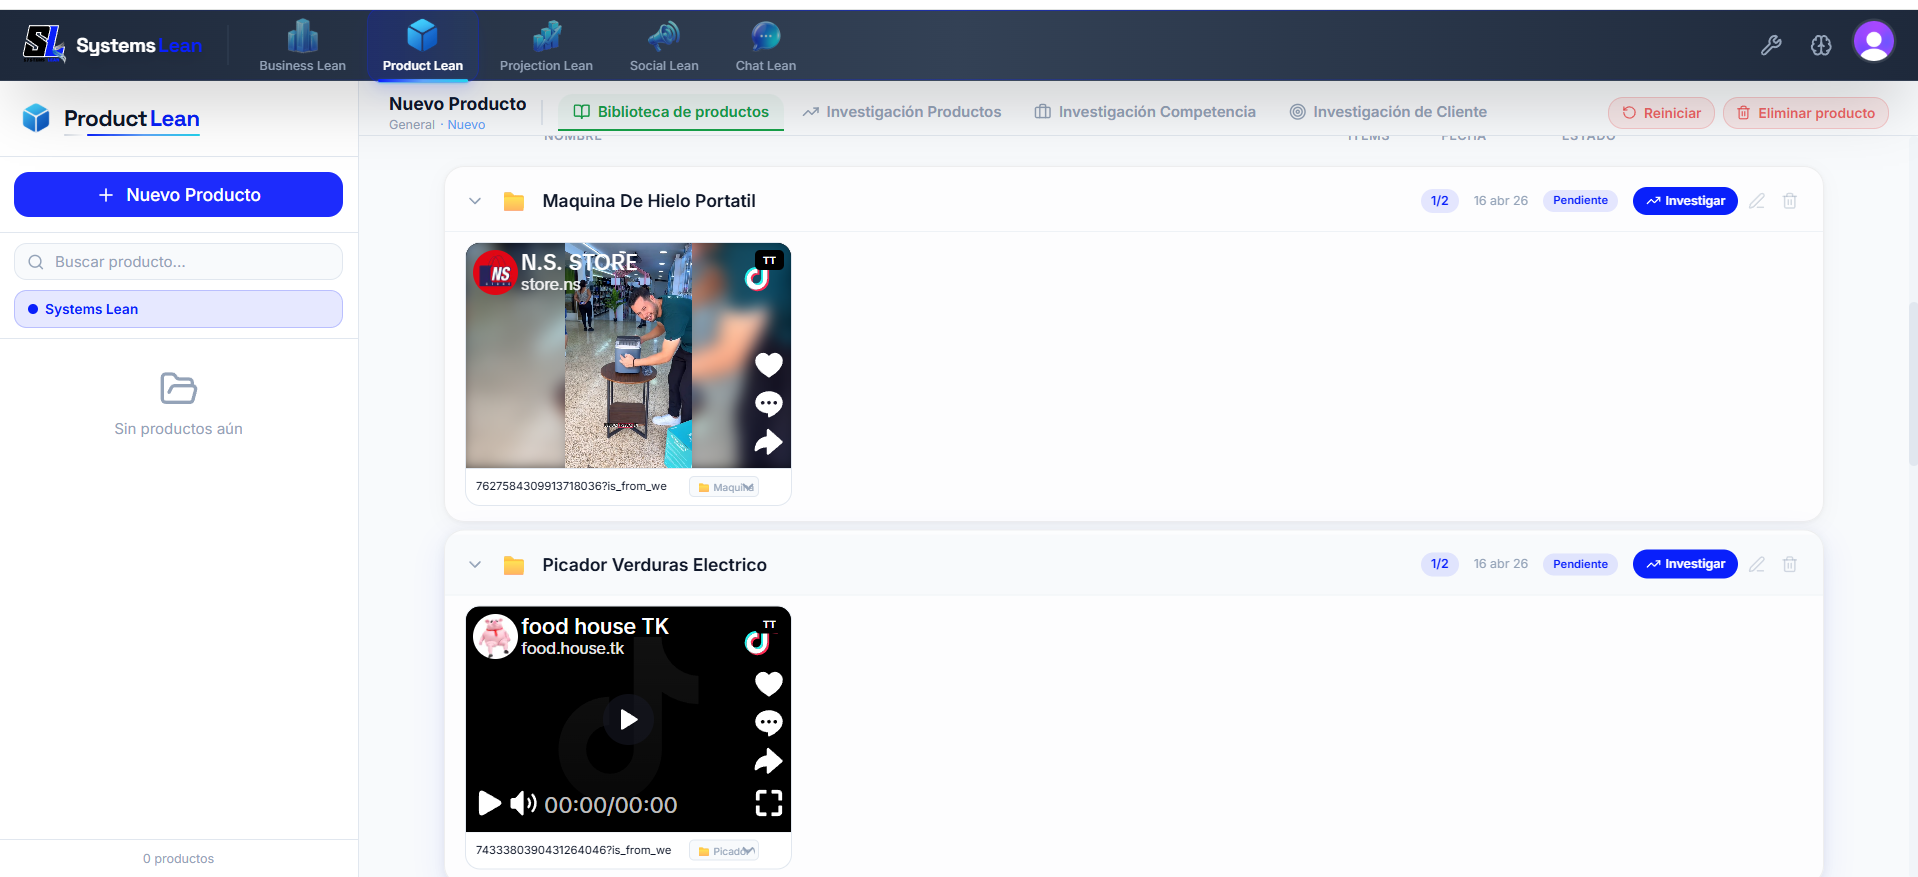
Task: Open the N.S. STORE video thumbnail
Action: point(628,355)
